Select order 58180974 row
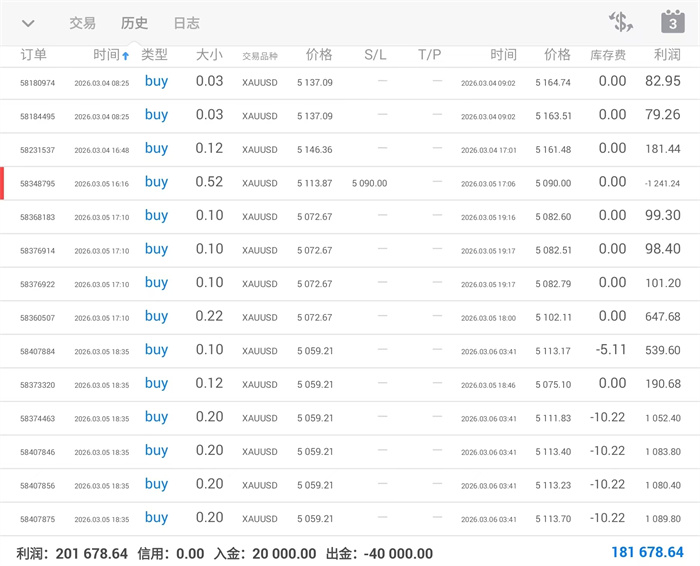The height and width of the screenshot is (566, 700). pyautogui.click(x=38, y=83)
